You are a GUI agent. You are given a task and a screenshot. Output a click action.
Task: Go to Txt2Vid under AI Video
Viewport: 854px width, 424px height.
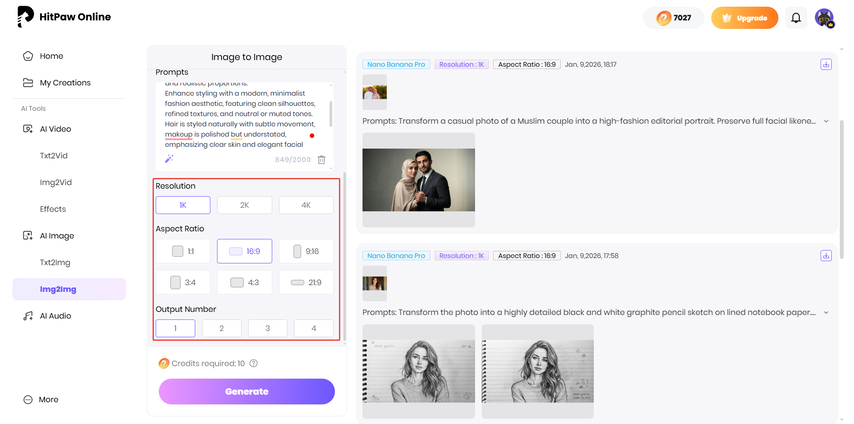[55, 156]
